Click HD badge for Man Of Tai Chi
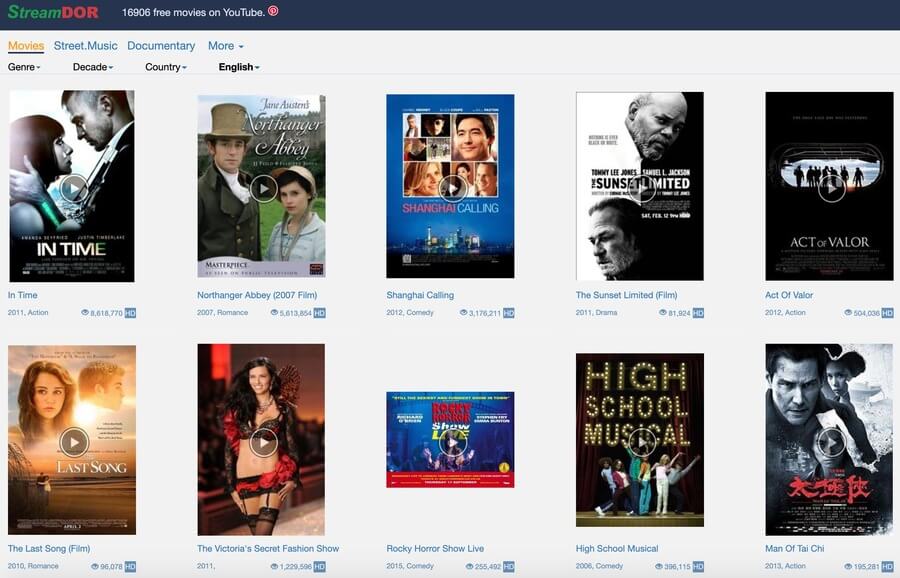 tap(887, 567)
